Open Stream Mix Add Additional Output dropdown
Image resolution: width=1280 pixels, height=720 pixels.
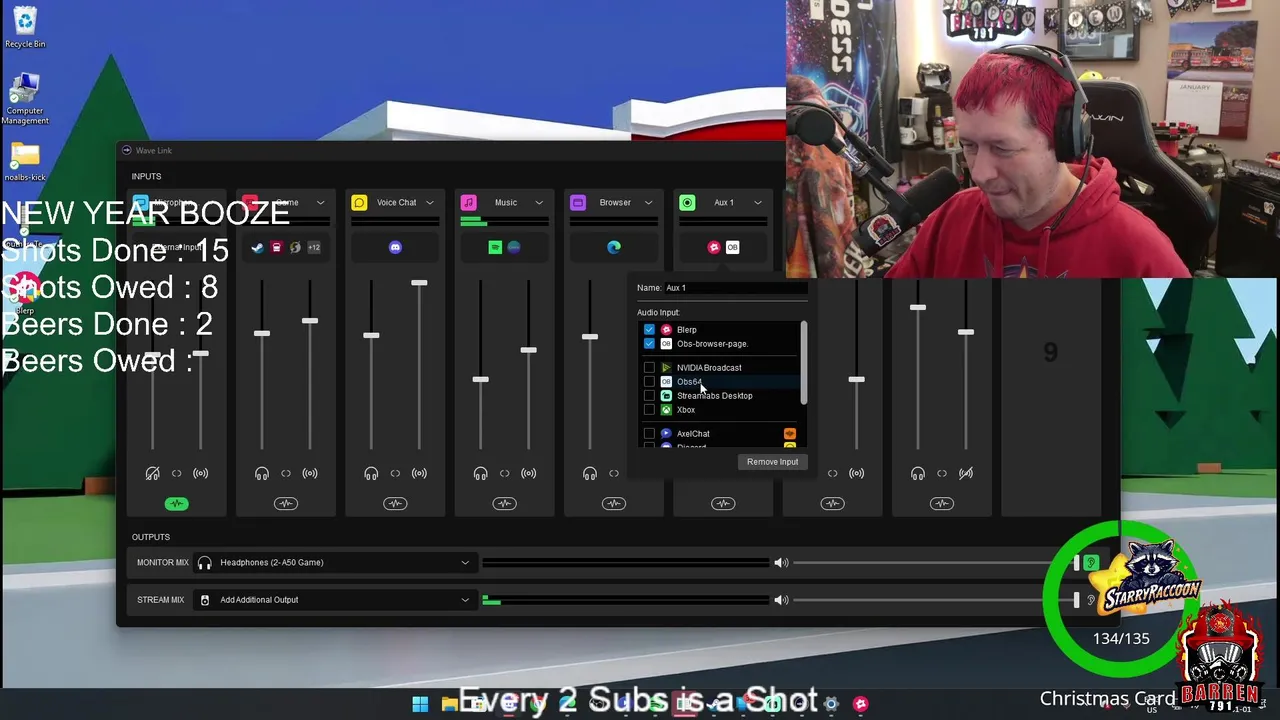(334, 600)
